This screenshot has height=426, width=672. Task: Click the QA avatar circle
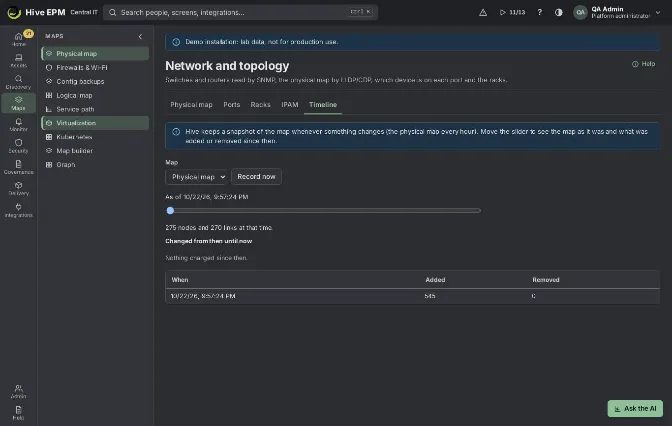tap(580, 12)
